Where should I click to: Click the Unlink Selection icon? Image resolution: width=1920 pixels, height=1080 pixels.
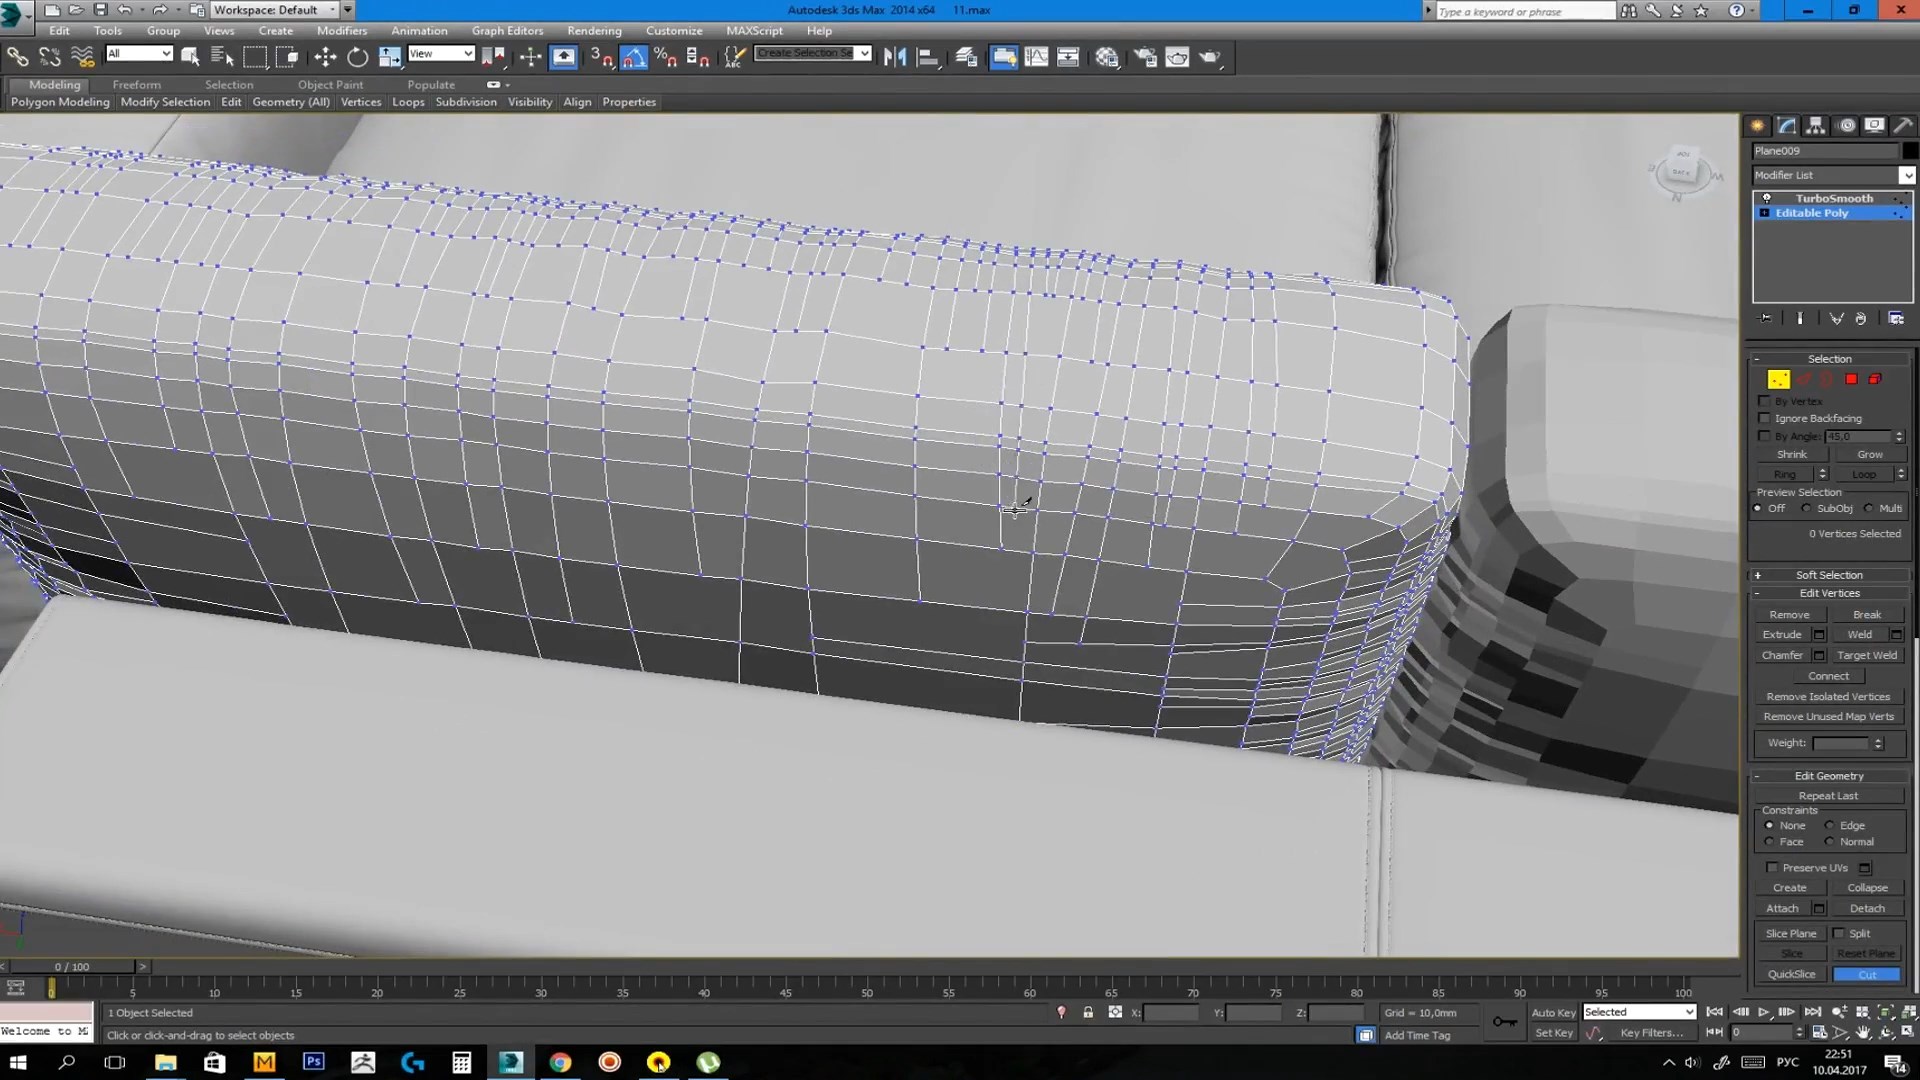click(x=49, y=57)
